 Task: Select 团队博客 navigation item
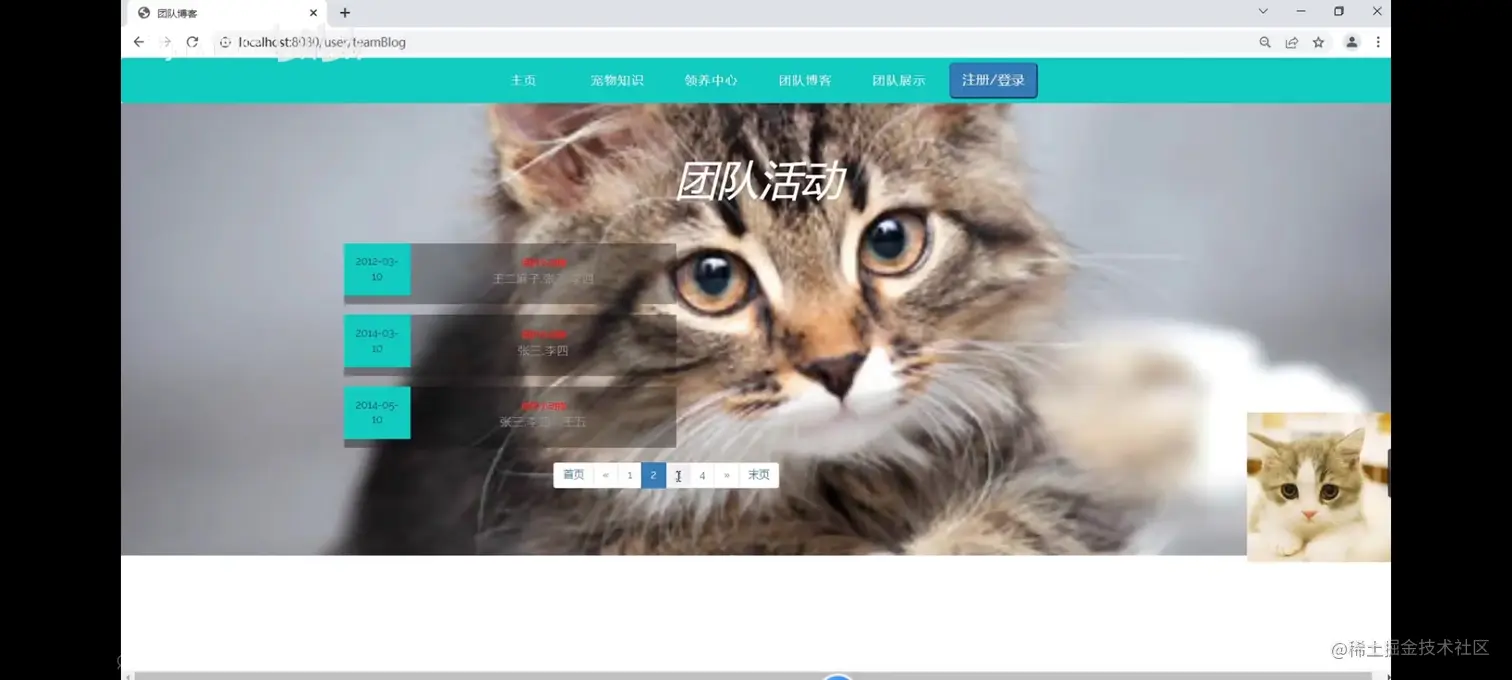point(805,80)
